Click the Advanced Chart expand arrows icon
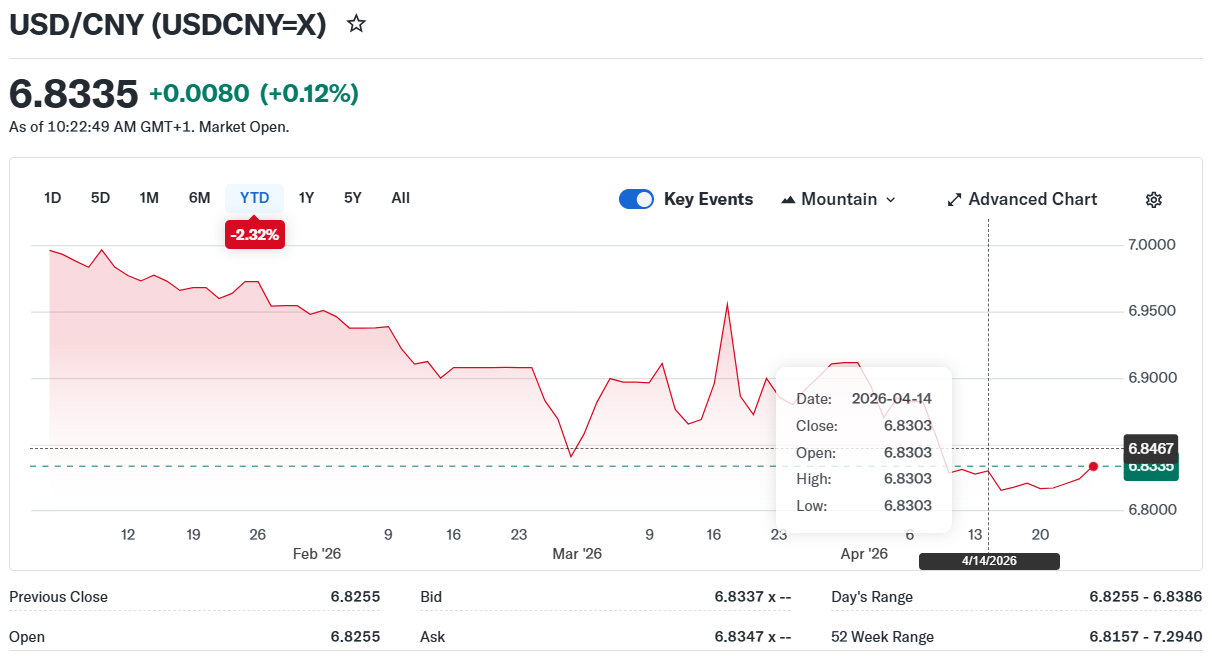This screenshot has width=1212, height=657. click(x=954, y=199)
